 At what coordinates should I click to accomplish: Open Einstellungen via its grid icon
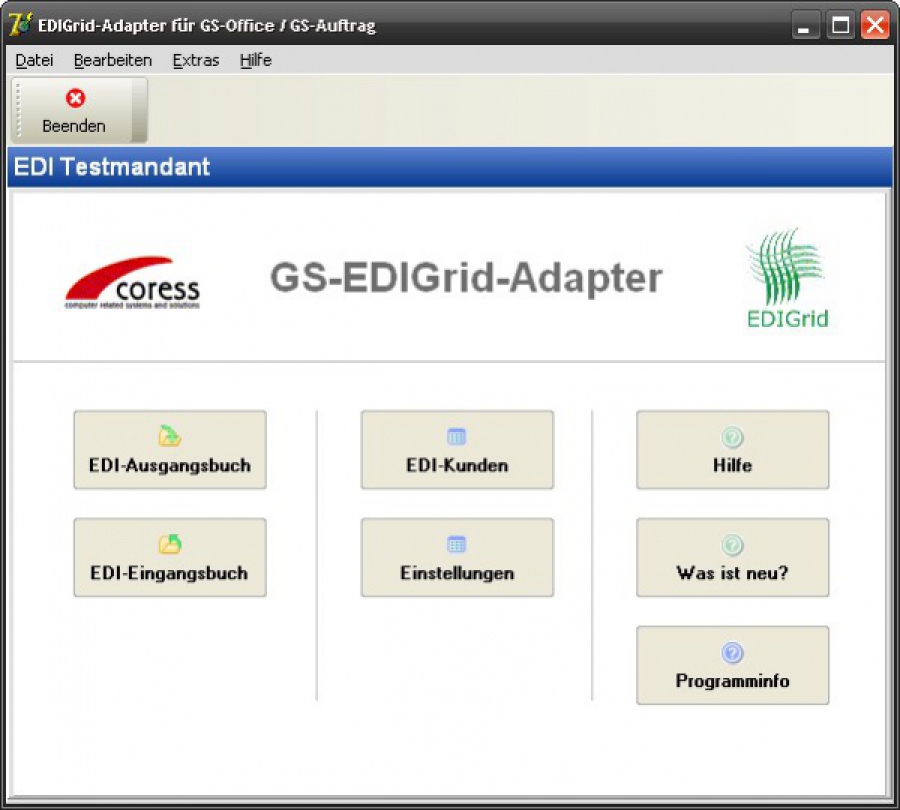click(x=457, y=545)
